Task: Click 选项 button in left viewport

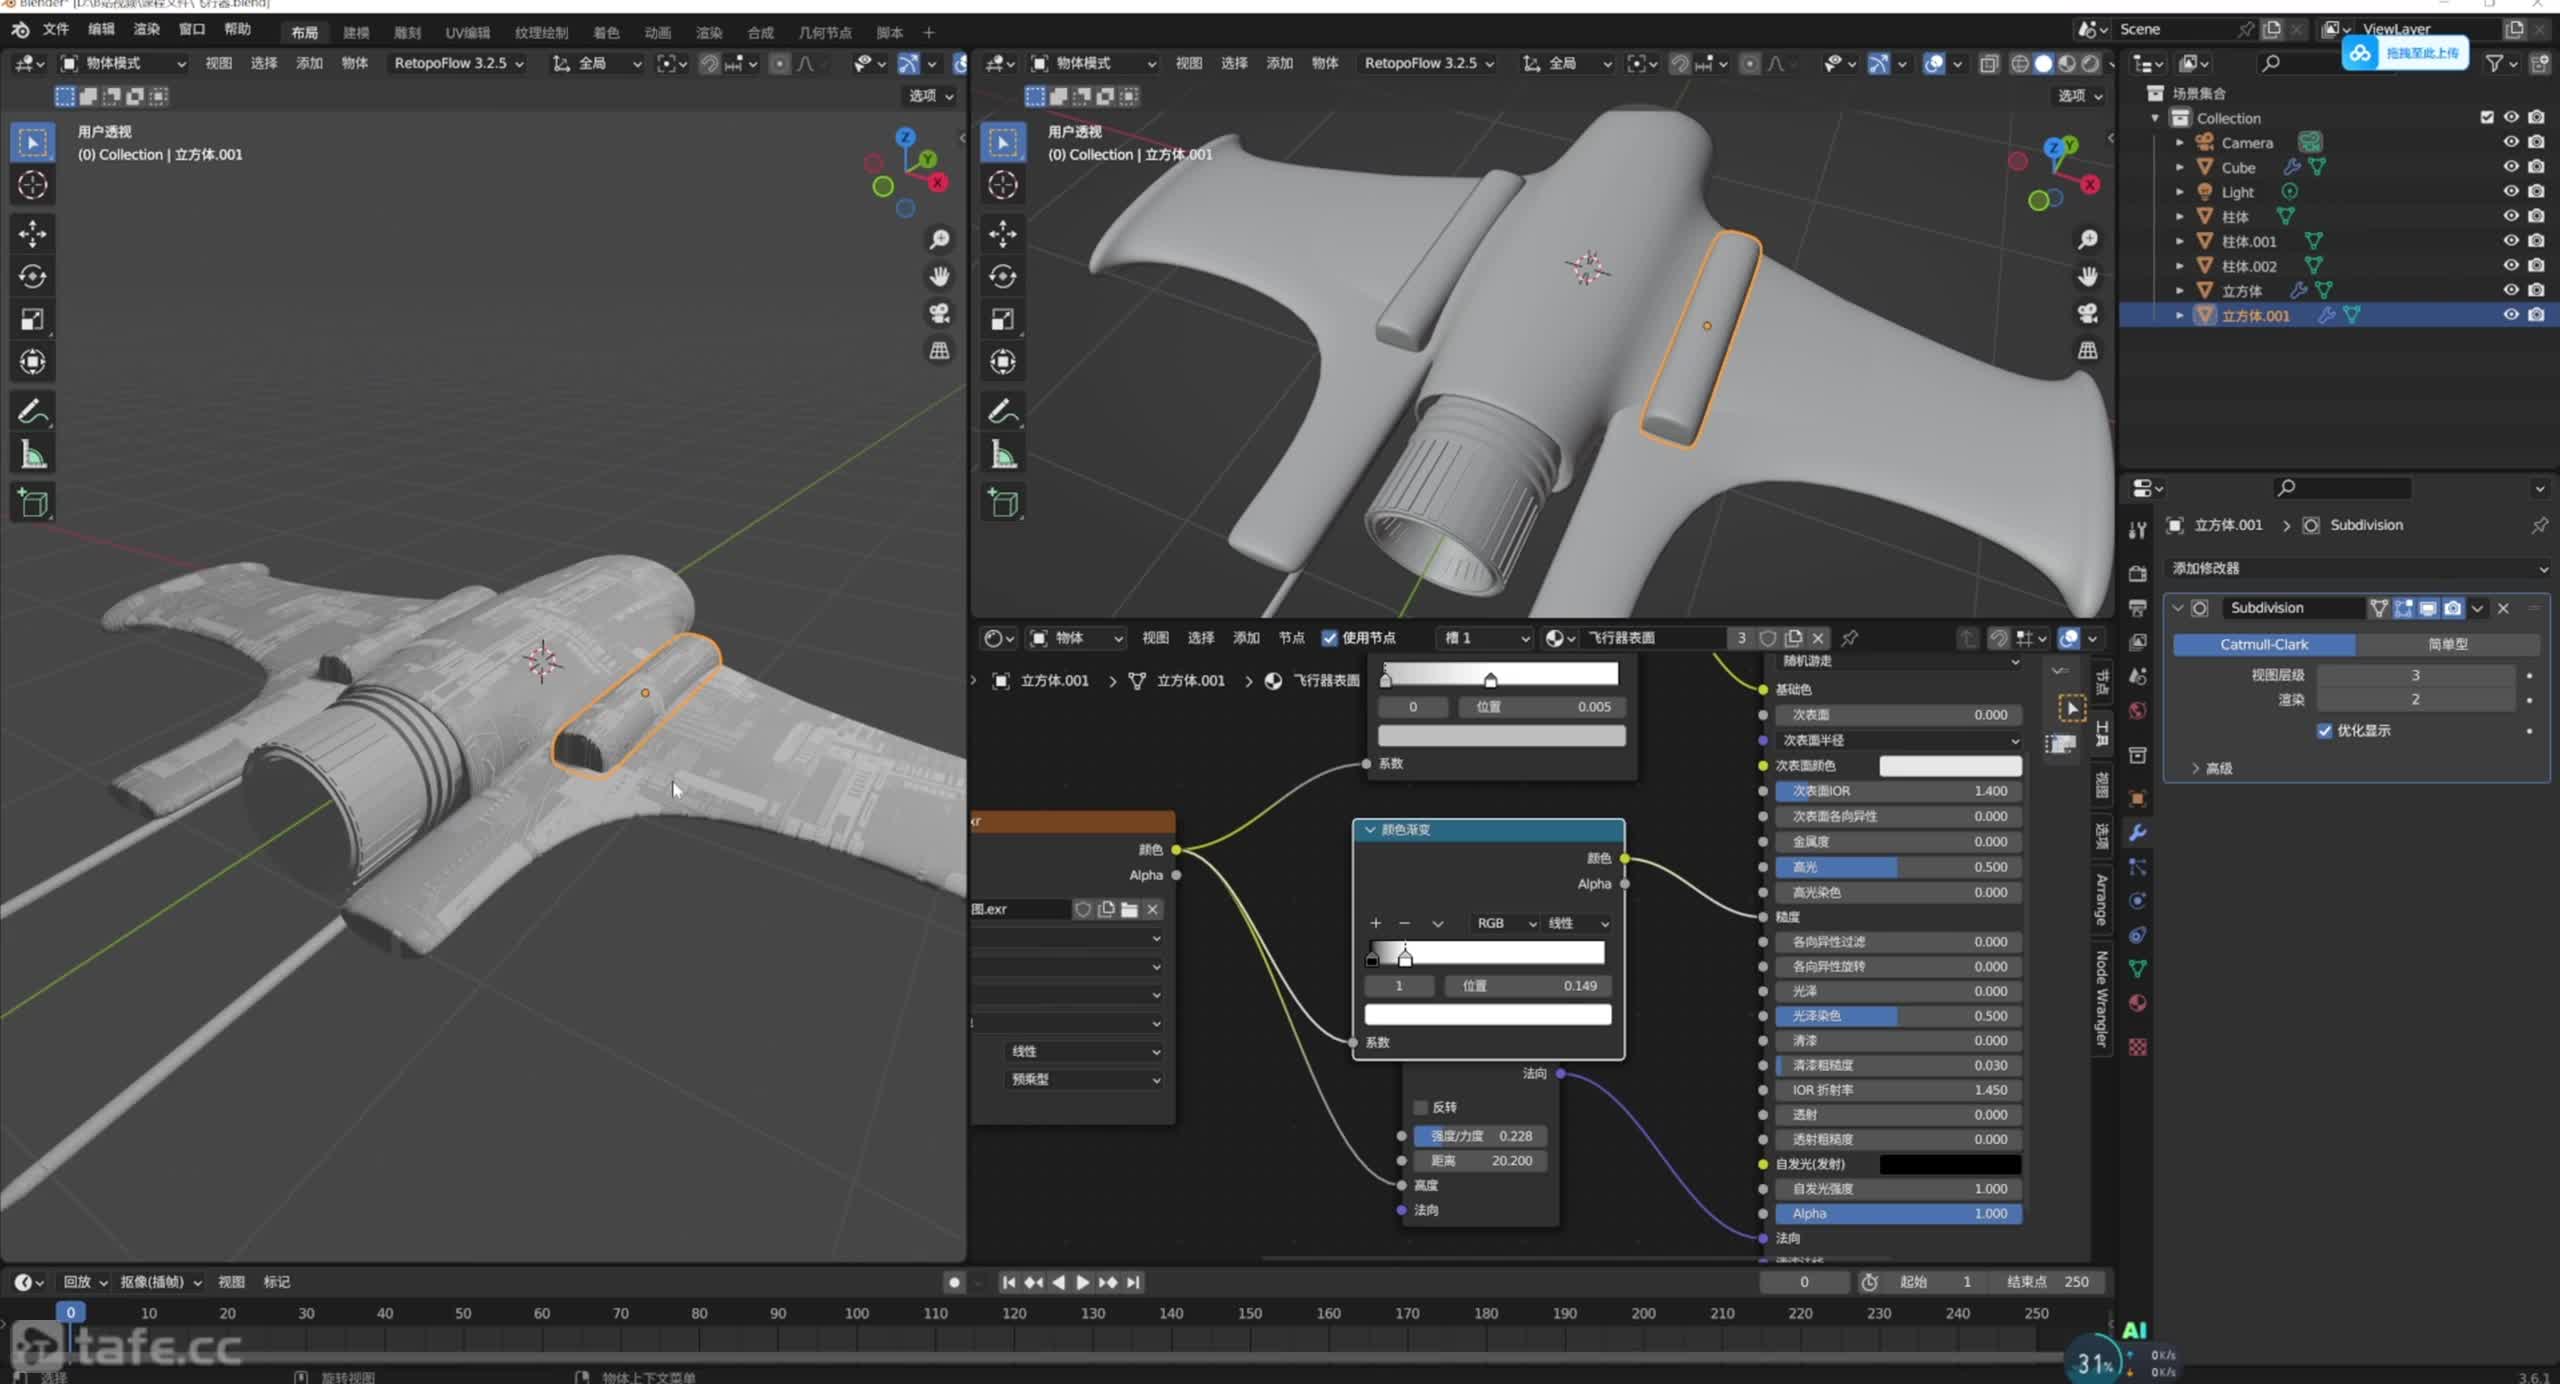Action: tap(931, 96)
